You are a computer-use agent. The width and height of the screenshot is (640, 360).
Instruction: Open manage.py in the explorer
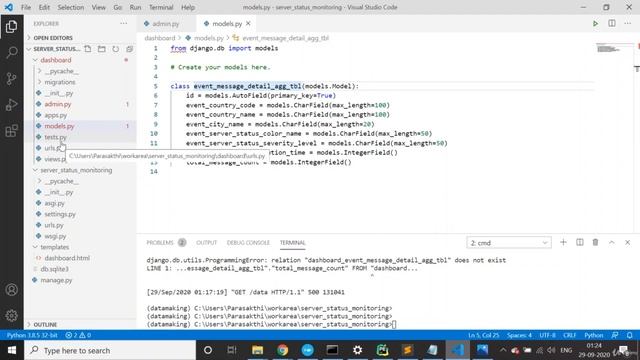[56, 280]
